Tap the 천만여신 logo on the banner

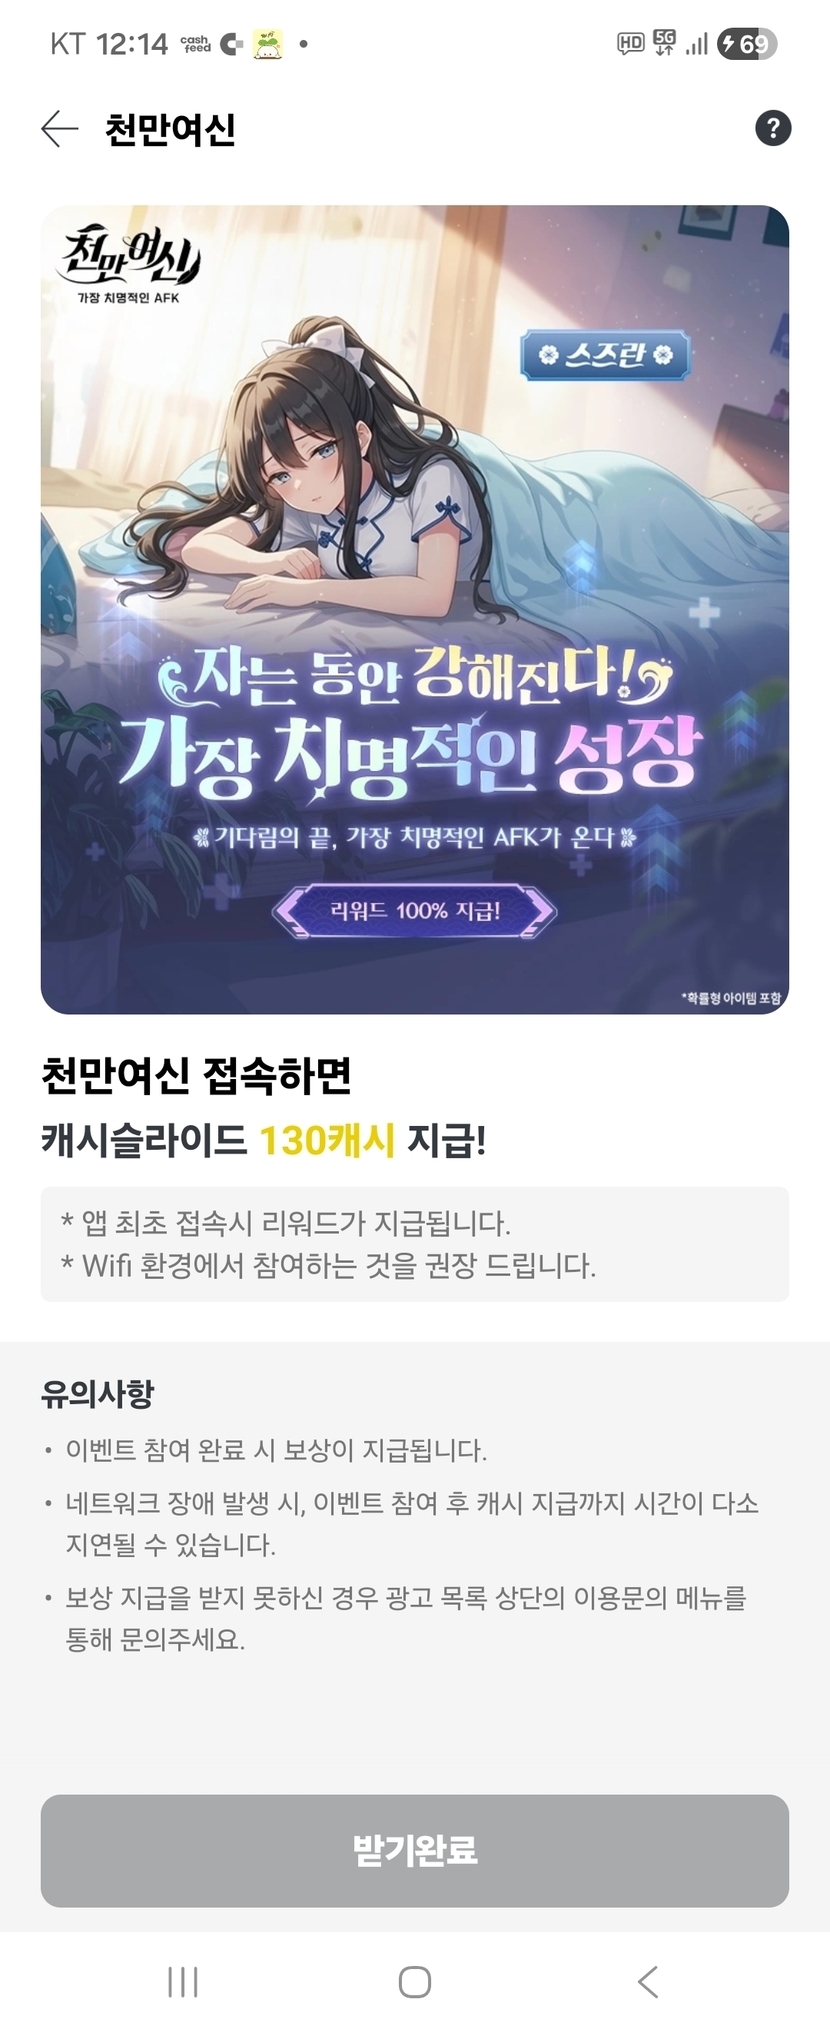[x=130, y=262]
